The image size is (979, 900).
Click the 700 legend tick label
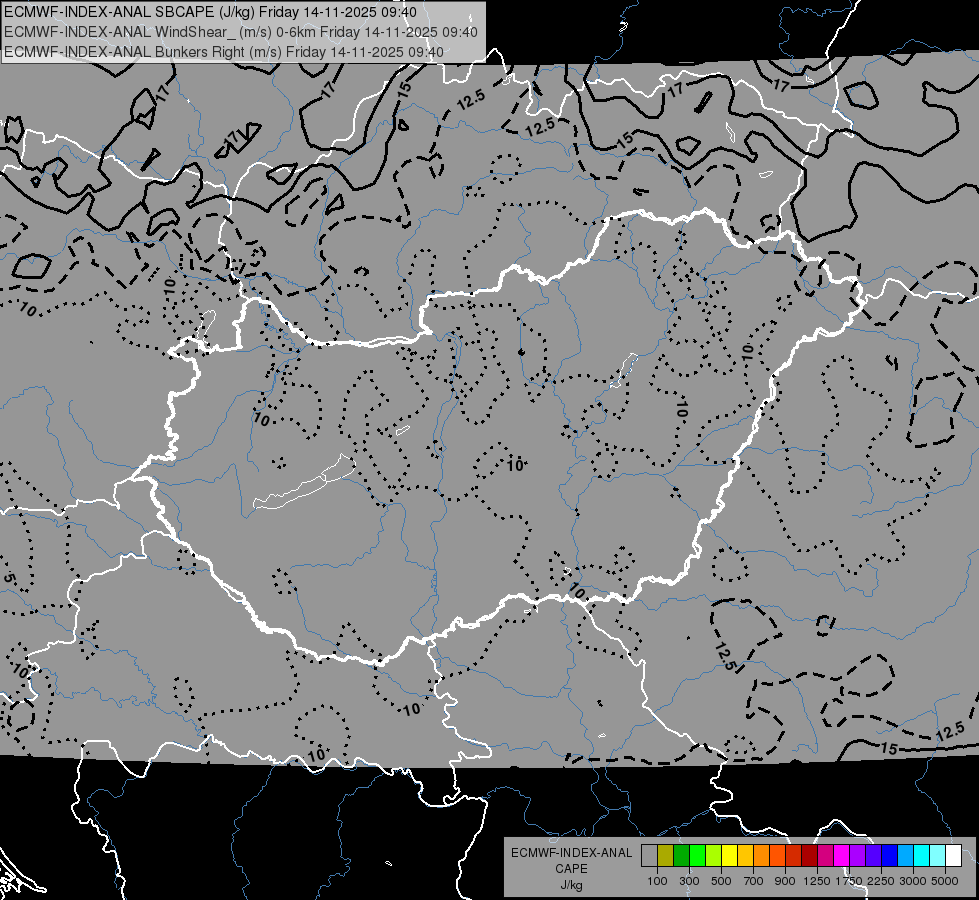click(754, 881)
